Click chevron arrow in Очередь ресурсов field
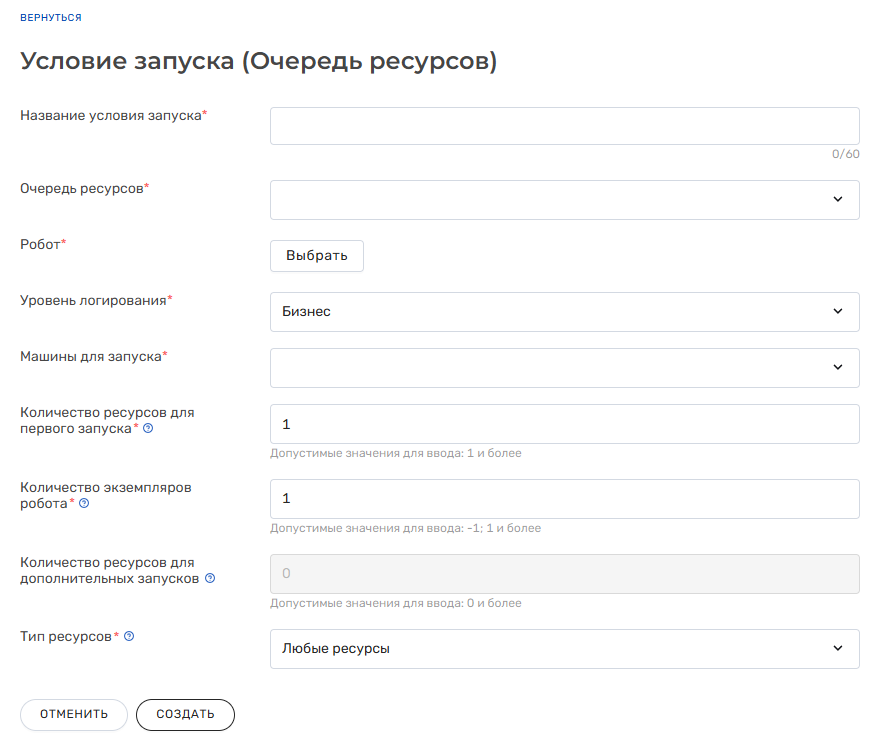 [x=838, y=199]
